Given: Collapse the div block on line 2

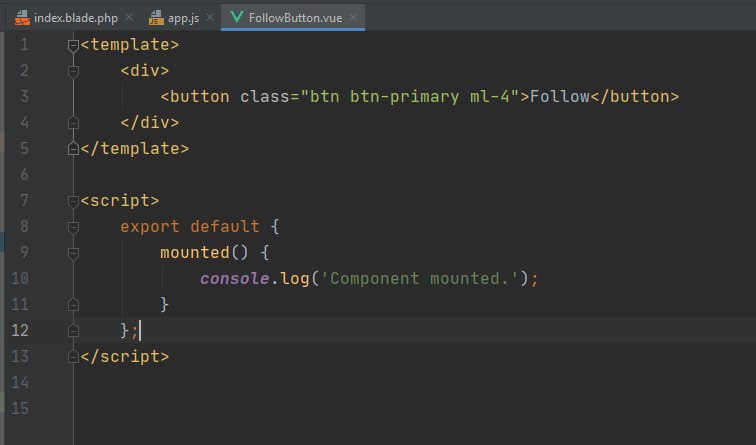Looking at the screenshot, I should 73,71.
